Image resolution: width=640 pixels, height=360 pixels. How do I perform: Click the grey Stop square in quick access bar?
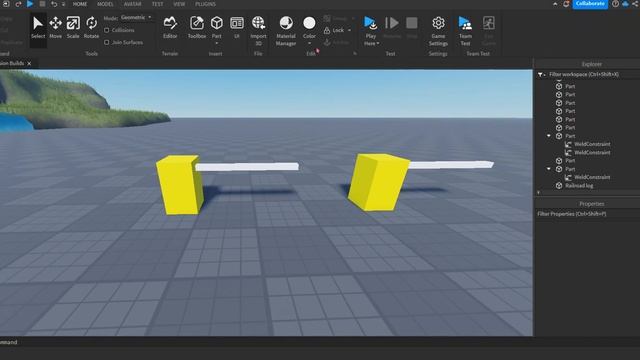(x=42, y=4)
